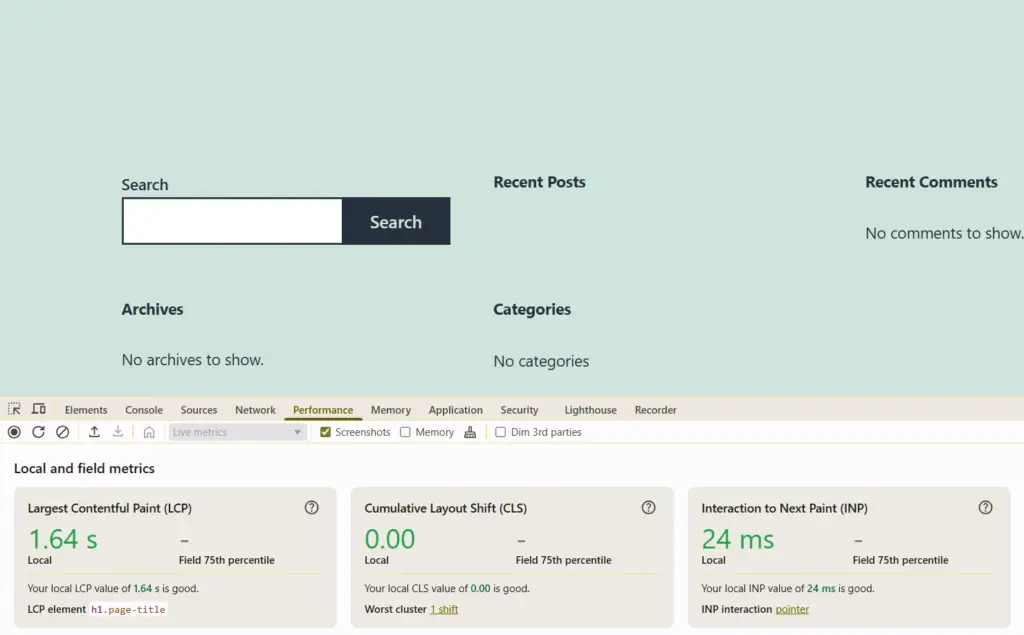
Task: Click the Archives heading
Action: coord(152,309)
